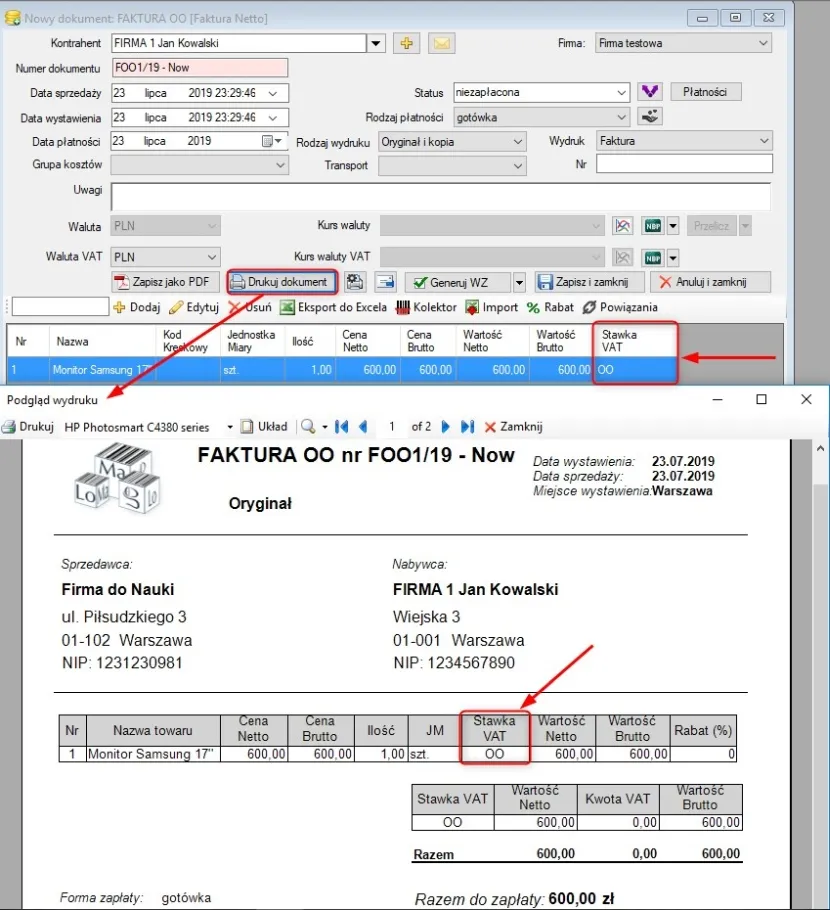Expand the HP Photosmart printer selection dropdown
Screen dimensions: 830x910
tap(231, 425)
